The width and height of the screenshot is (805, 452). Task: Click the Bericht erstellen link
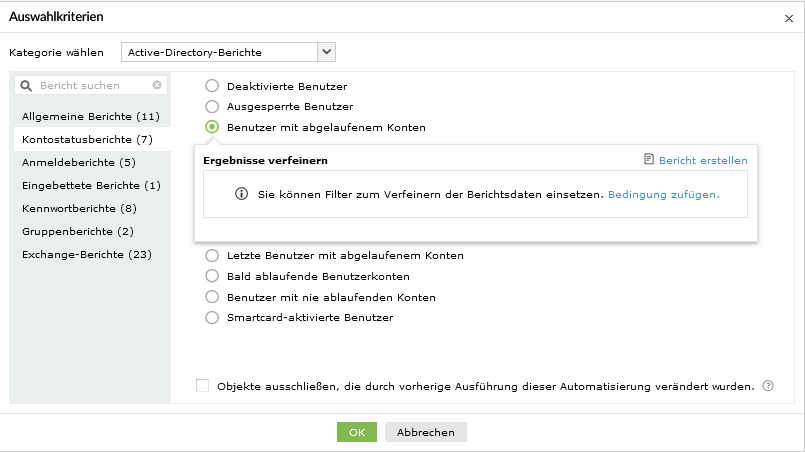pyautogui.click(x=703, y=160)
